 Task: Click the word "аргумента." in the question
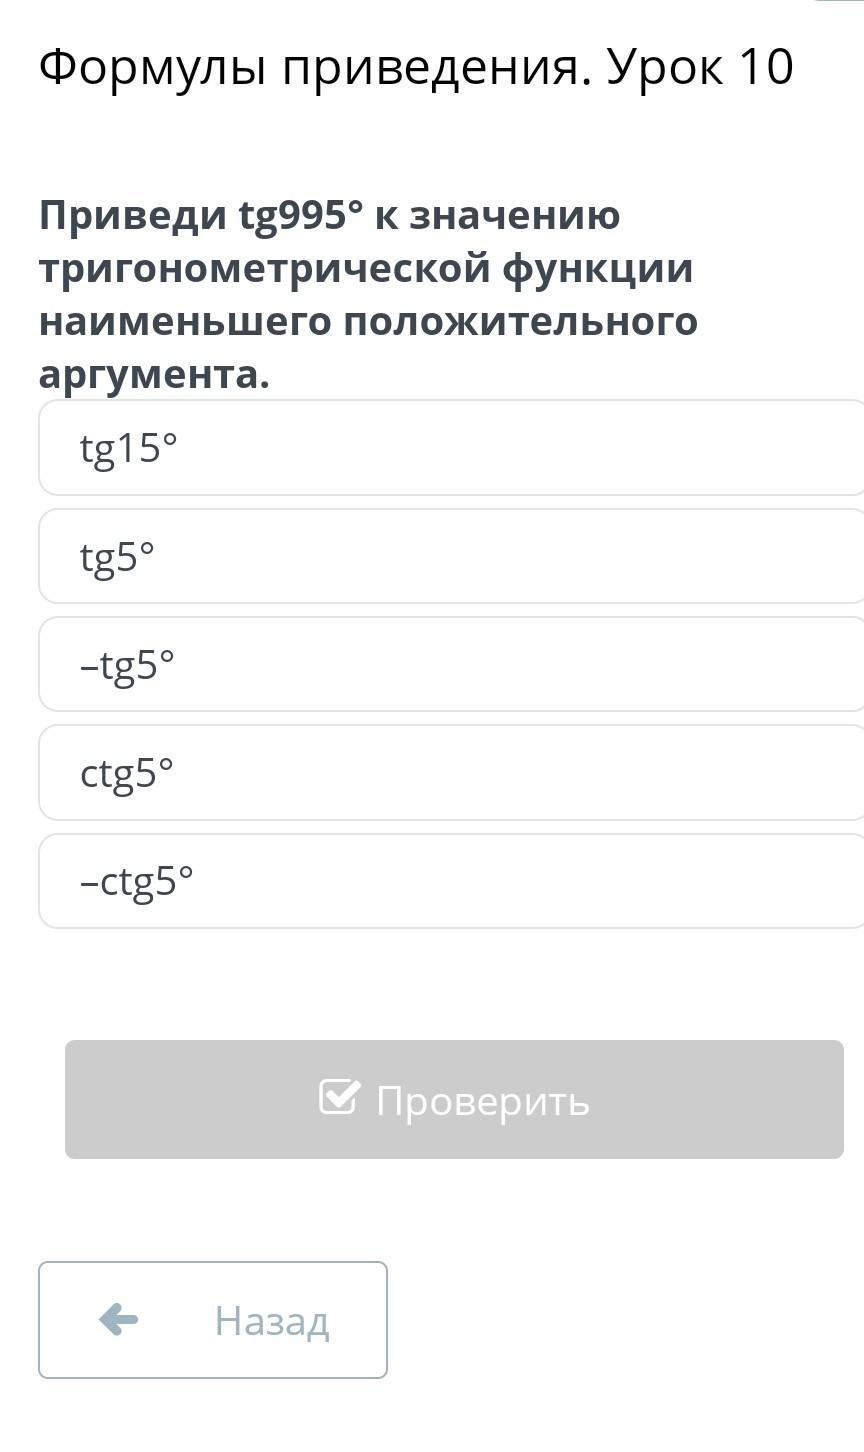tap(154, 375)
